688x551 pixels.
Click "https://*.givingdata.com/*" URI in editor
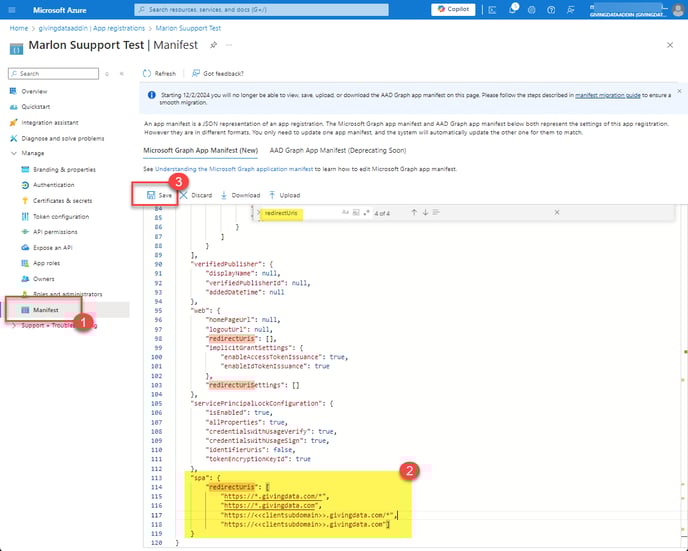point(274,496)
